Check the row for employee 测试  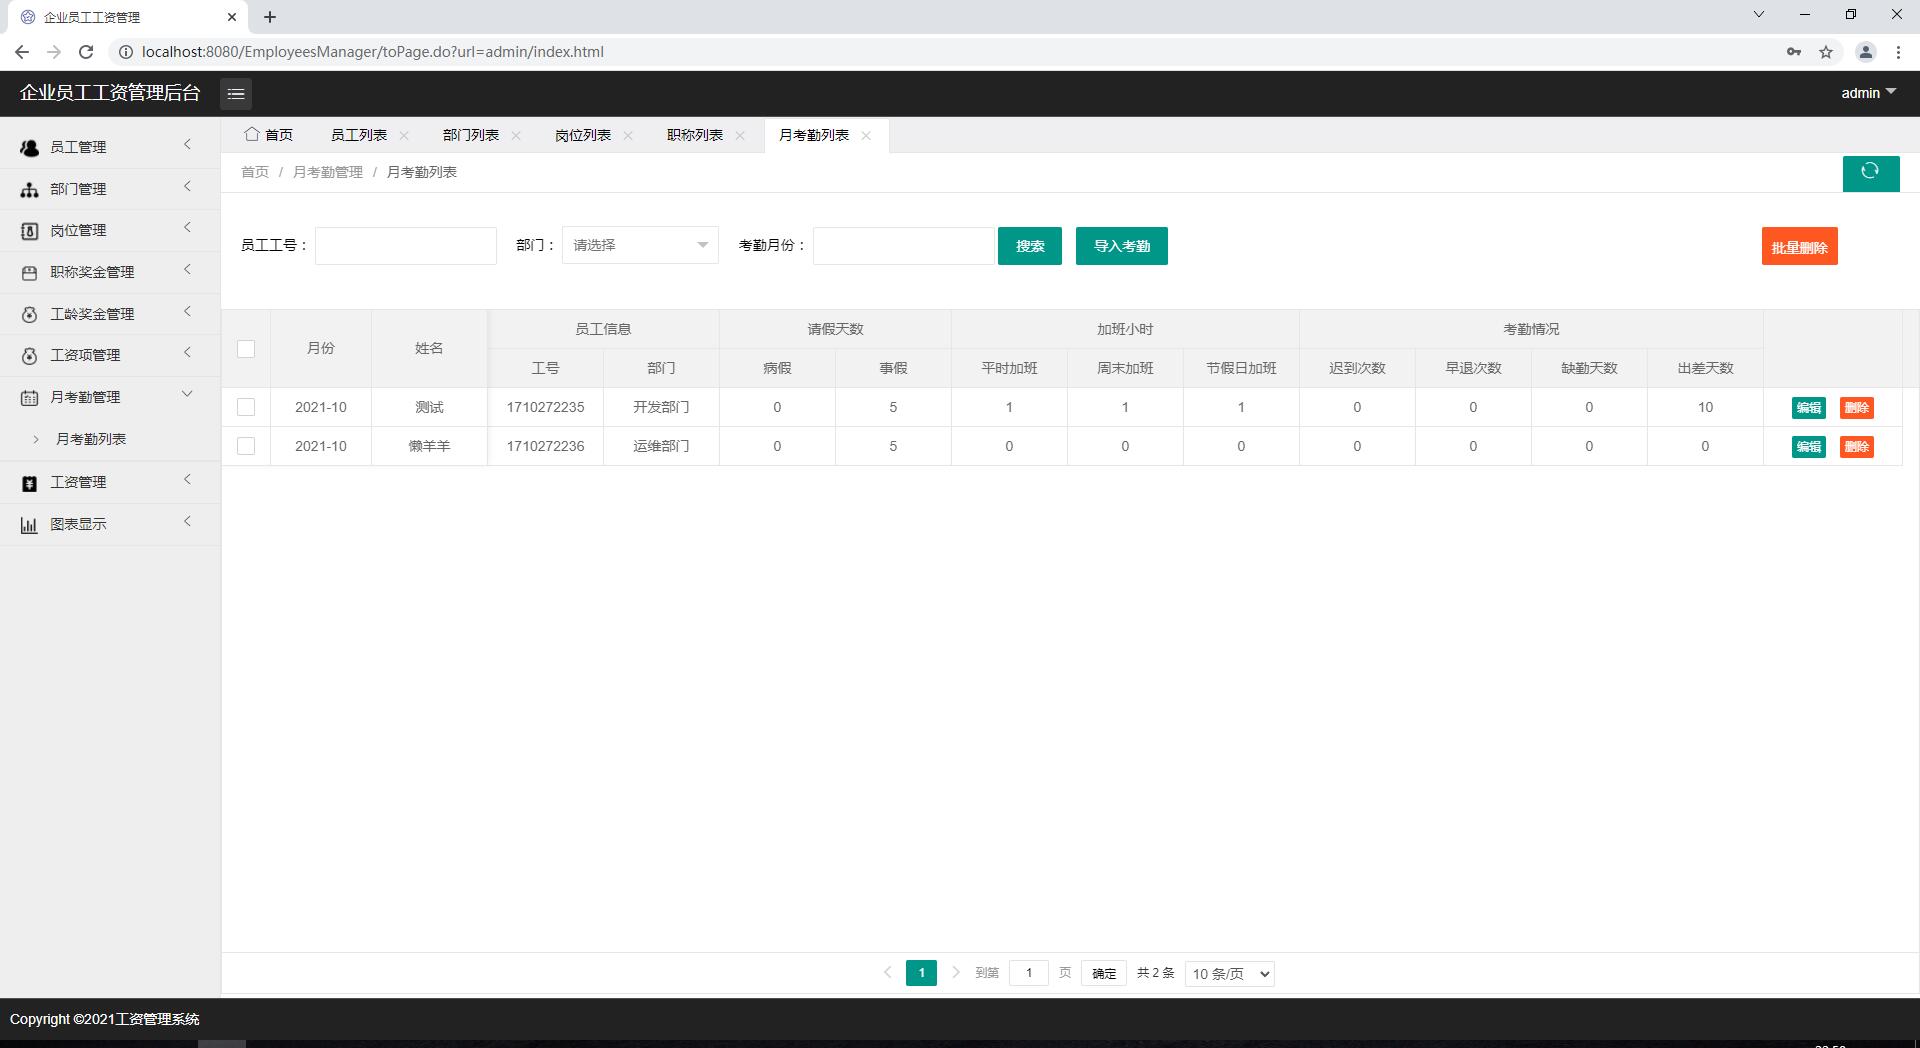pyautogui.click(x=246, y=407)
